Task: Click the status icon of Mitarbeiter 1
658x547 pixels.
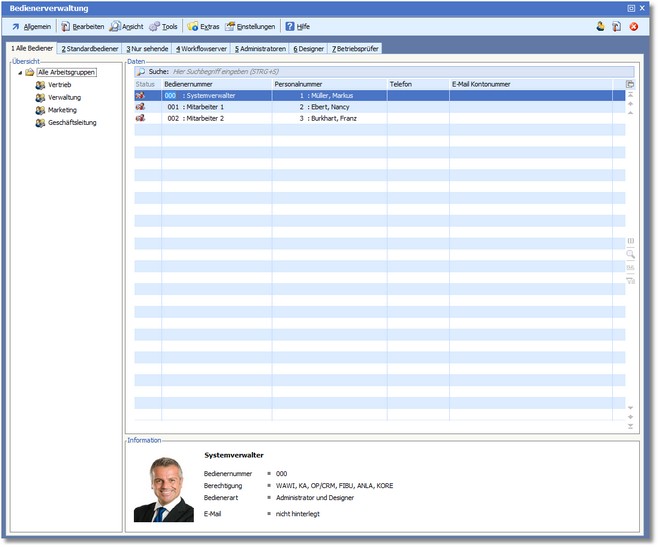Action: point(140,106)
